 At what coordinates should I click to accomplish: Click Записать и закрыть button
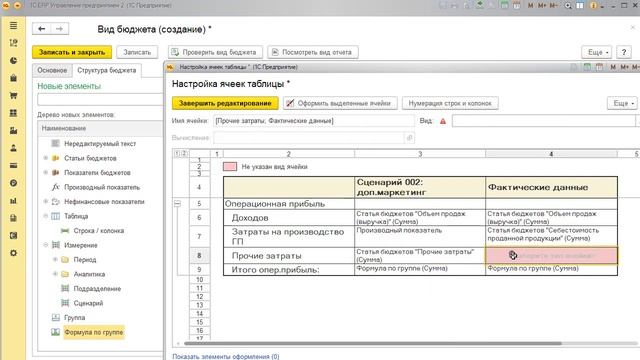[x=72, y=52]
